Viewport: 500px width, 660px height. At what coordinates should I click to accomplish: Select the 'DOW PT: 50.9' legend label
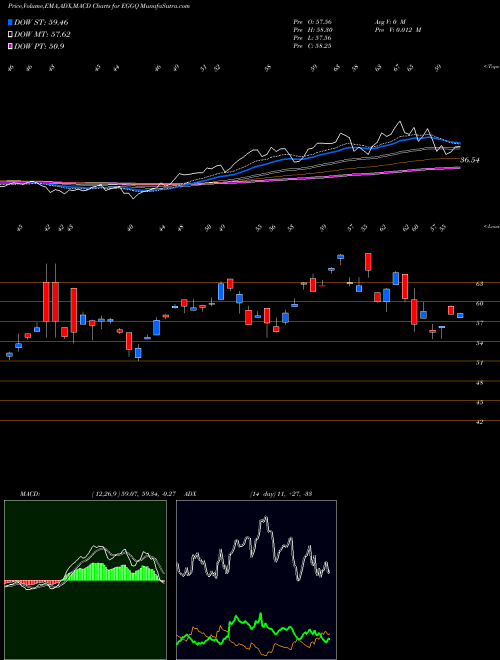click(39, 46)
